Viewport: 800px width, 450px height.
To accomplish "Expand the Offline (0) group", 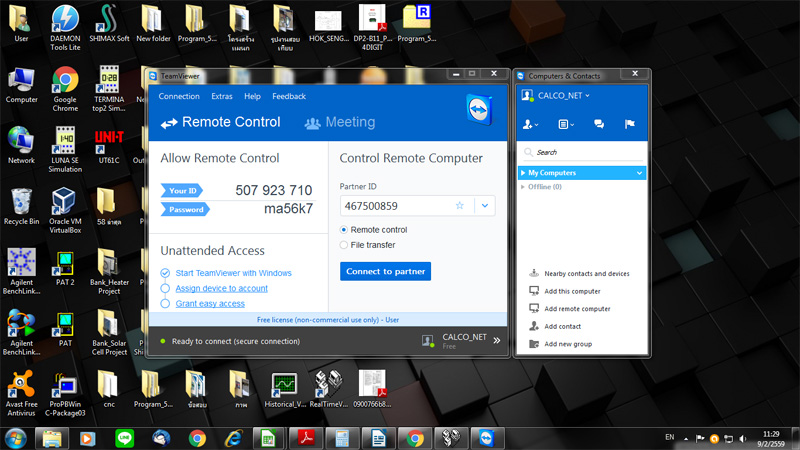I will pos(523,187).
